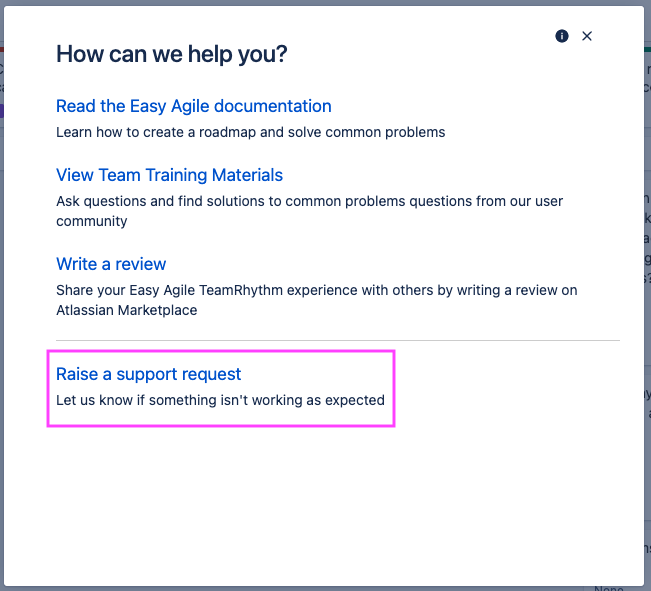Close the help dialog with the X icon
651x591 pixels.
[x=587, y=36]
